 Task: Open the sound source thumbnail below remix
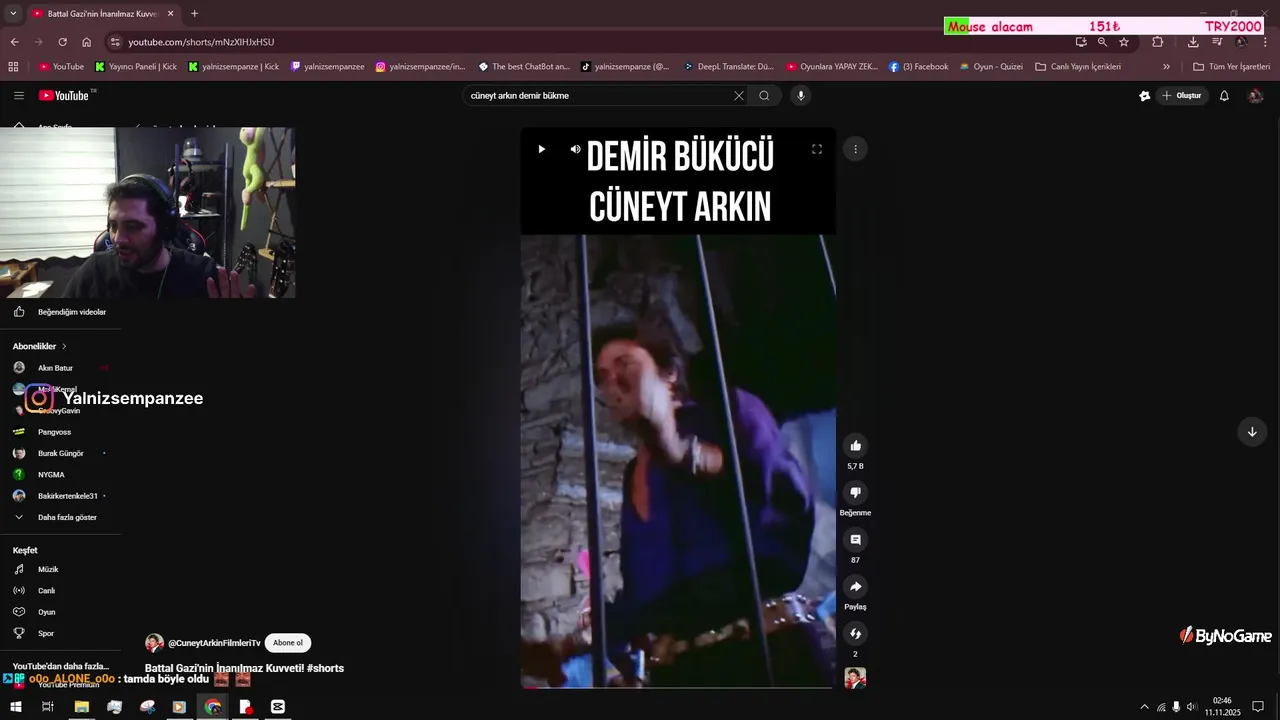tap(855, 678)
